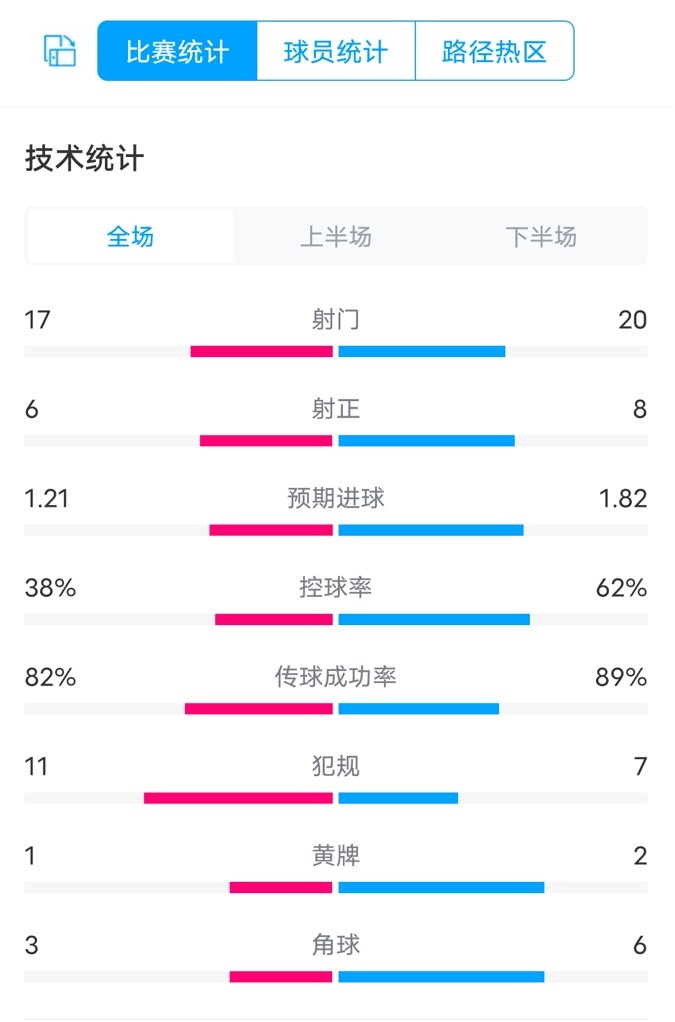Click the pitch layout icon at top left

click(x=60, y=51)
